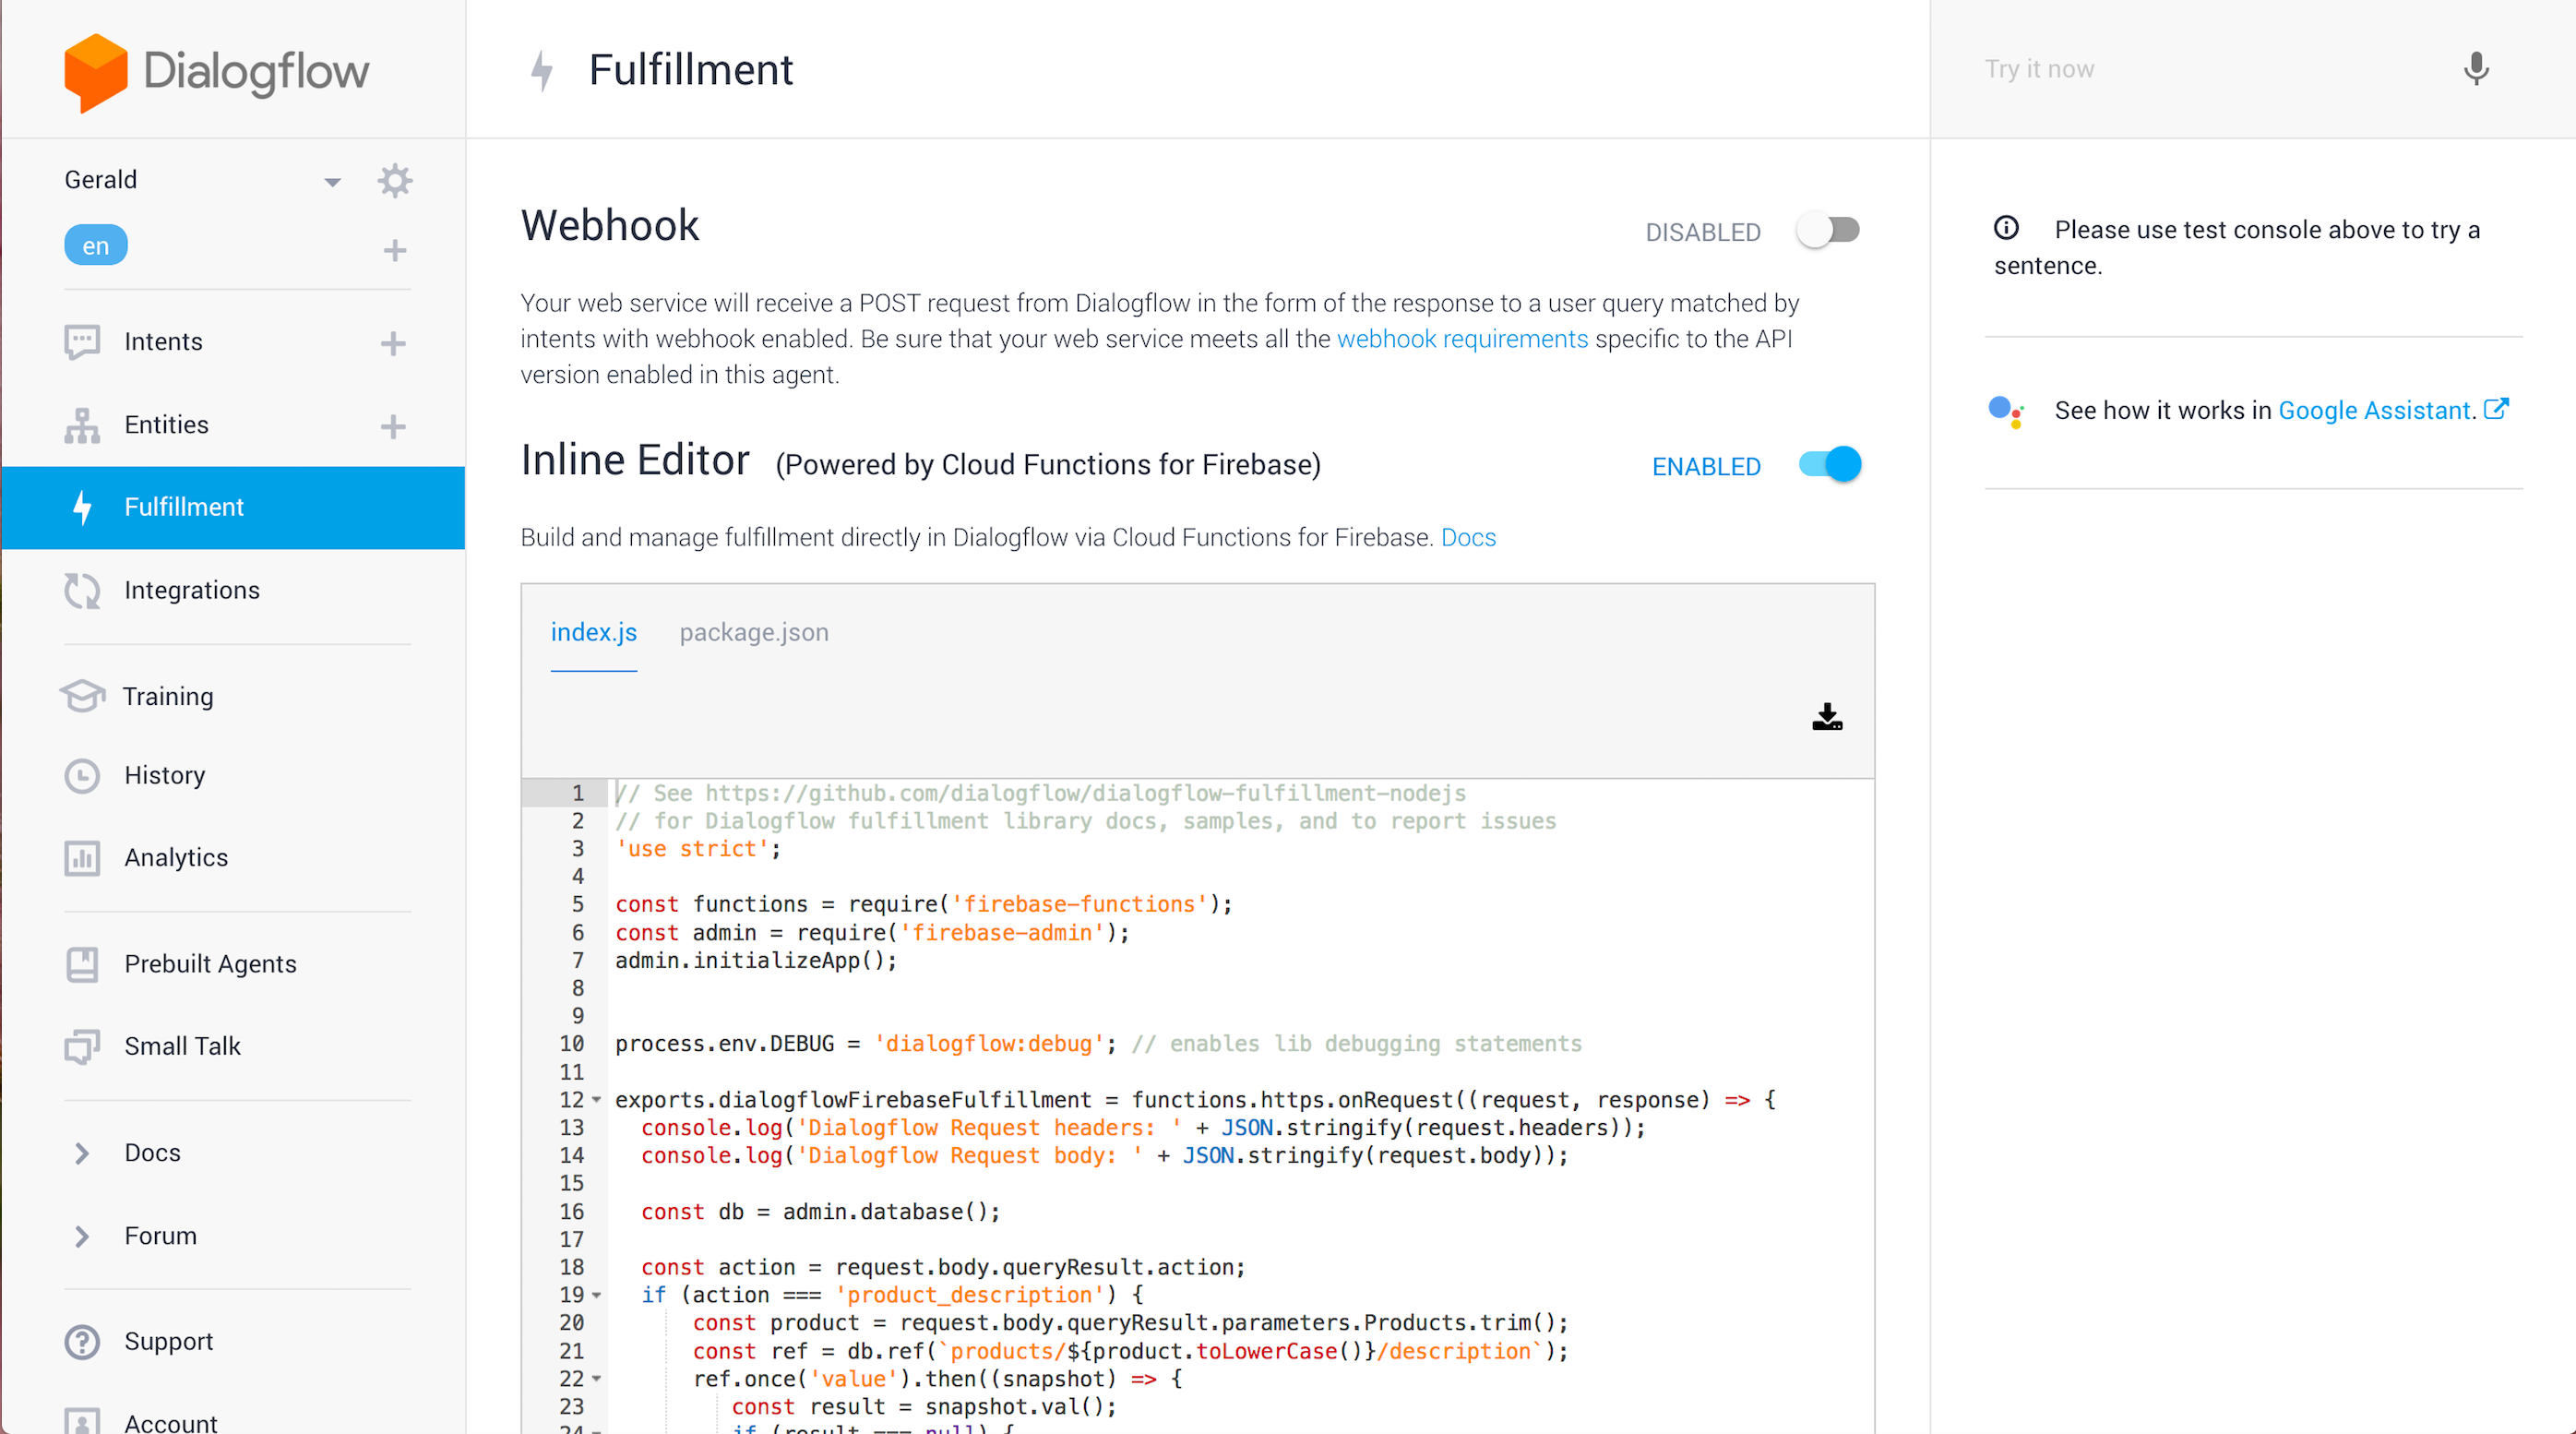Disable the Inline Editor toggle
The width and height of the screenshot is (2576, 1434).
pyautogui.click(x=1830, y=465)
